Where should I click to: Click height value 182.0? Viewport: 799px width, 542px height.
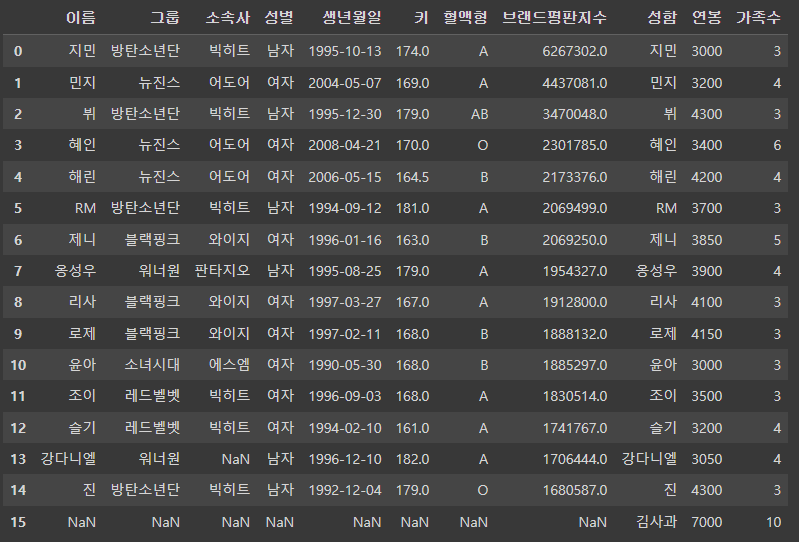(412, 459)
